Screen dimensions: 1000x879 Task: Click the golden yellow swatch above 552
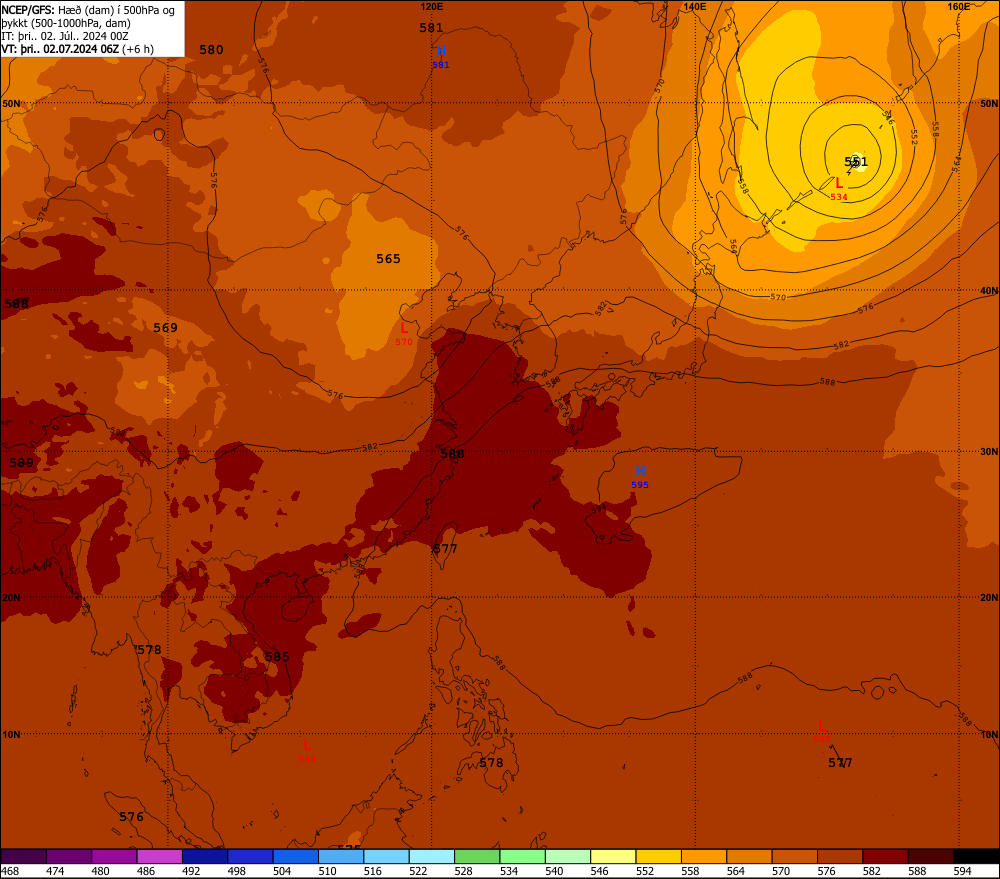pyautogui.click(x=658, y=857)
